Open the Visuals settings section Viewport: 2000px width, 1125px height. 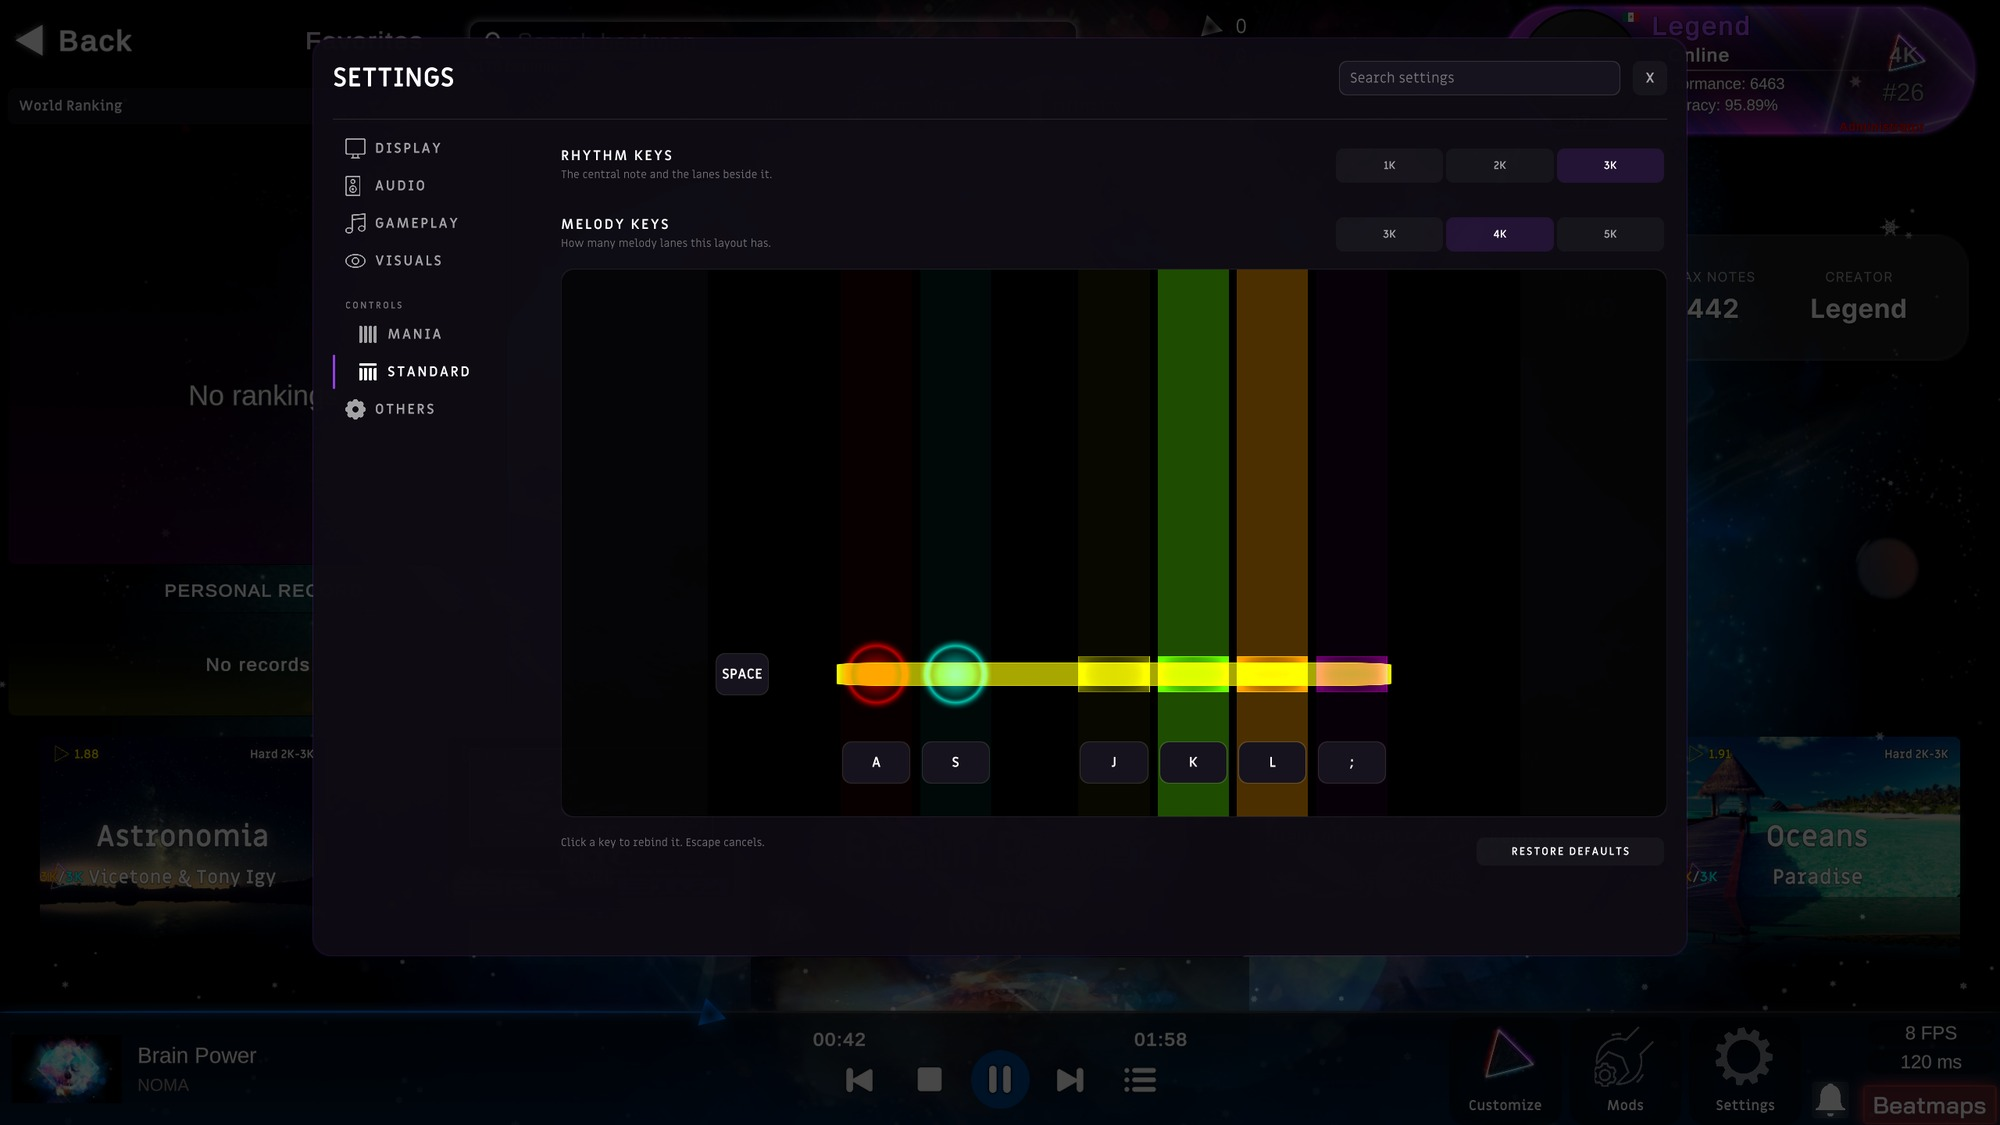(394, 261)
